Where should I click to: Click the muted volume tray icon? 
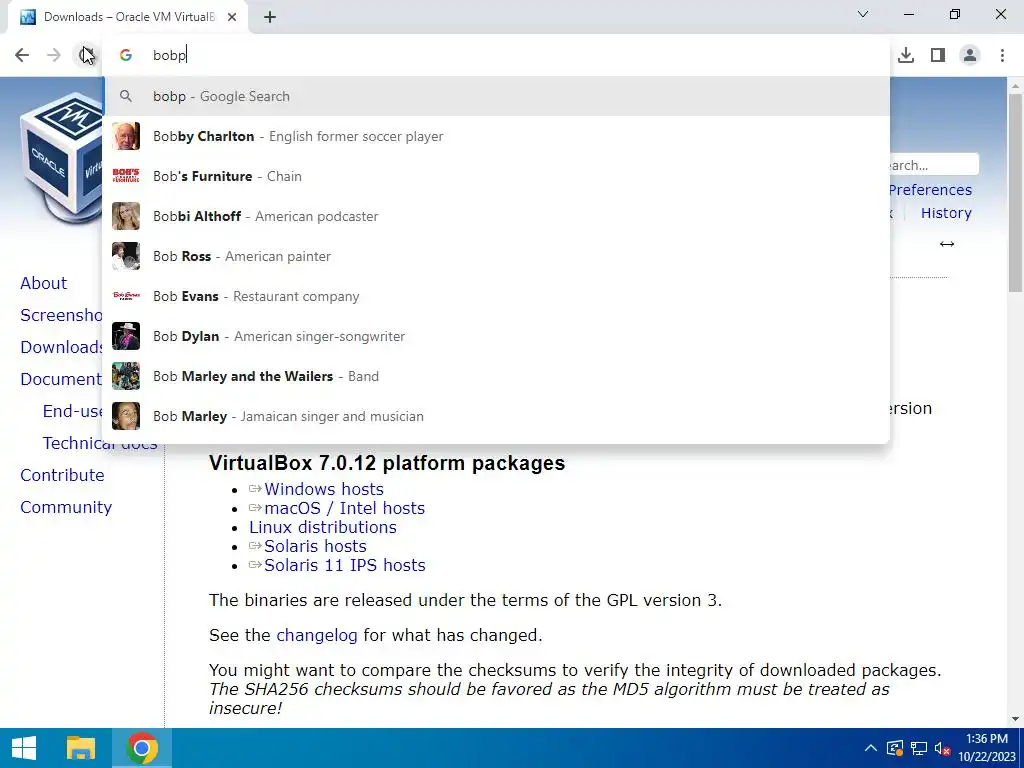[x=942, y=748]
